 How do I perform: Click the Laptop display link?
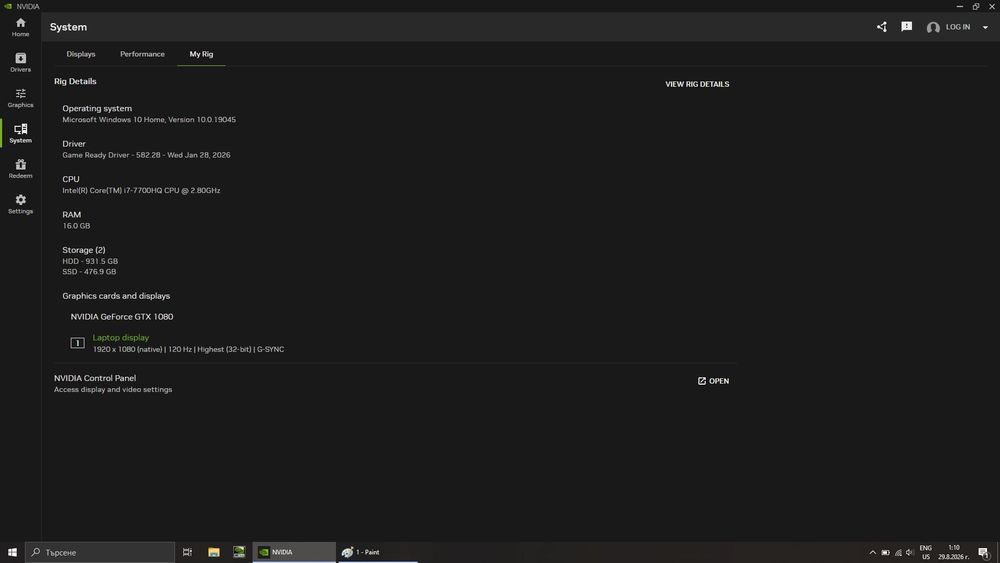(121, 337)
